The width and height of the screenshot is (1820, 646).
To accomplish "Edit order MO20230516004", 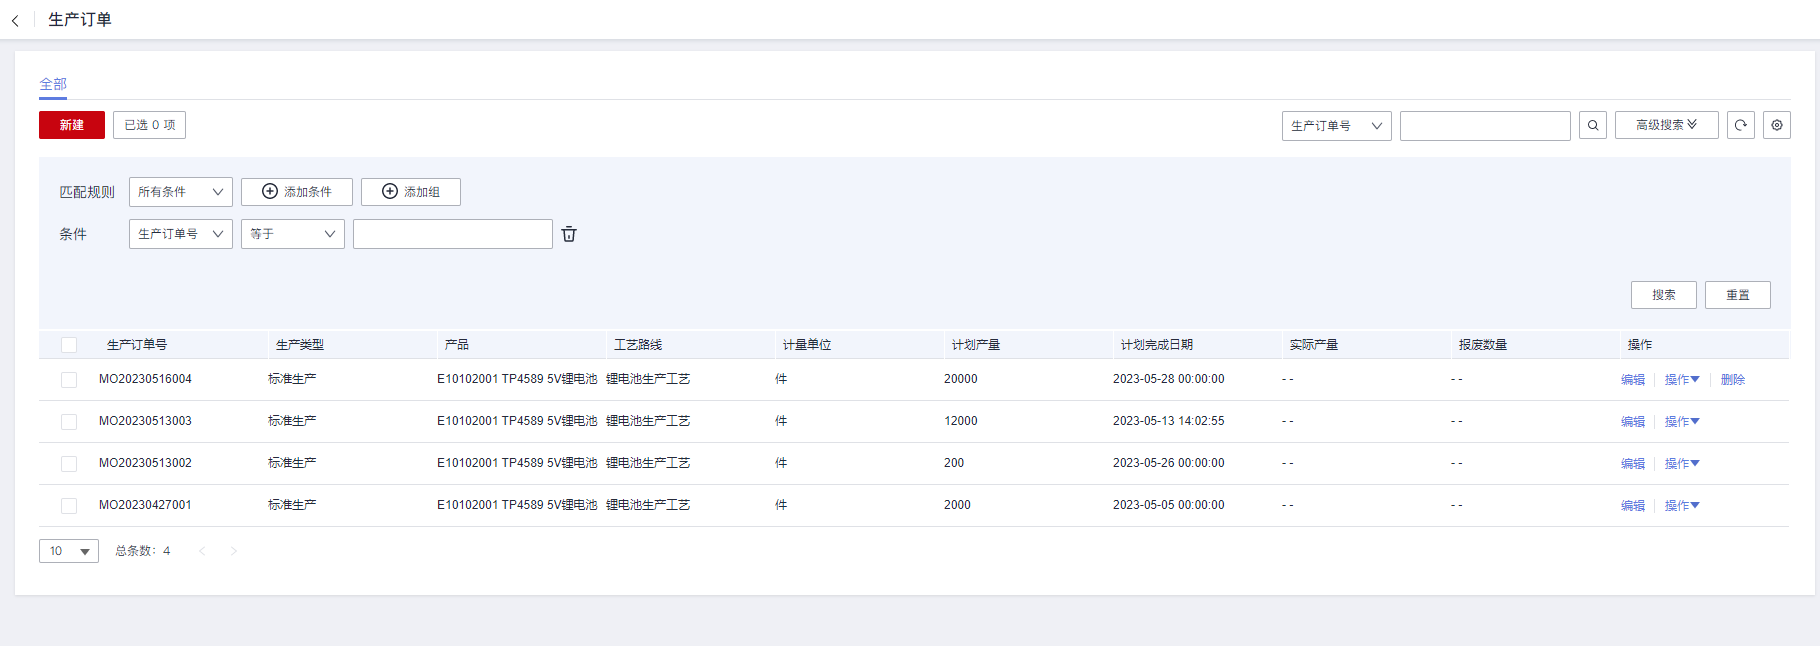I will point(1633,380).
